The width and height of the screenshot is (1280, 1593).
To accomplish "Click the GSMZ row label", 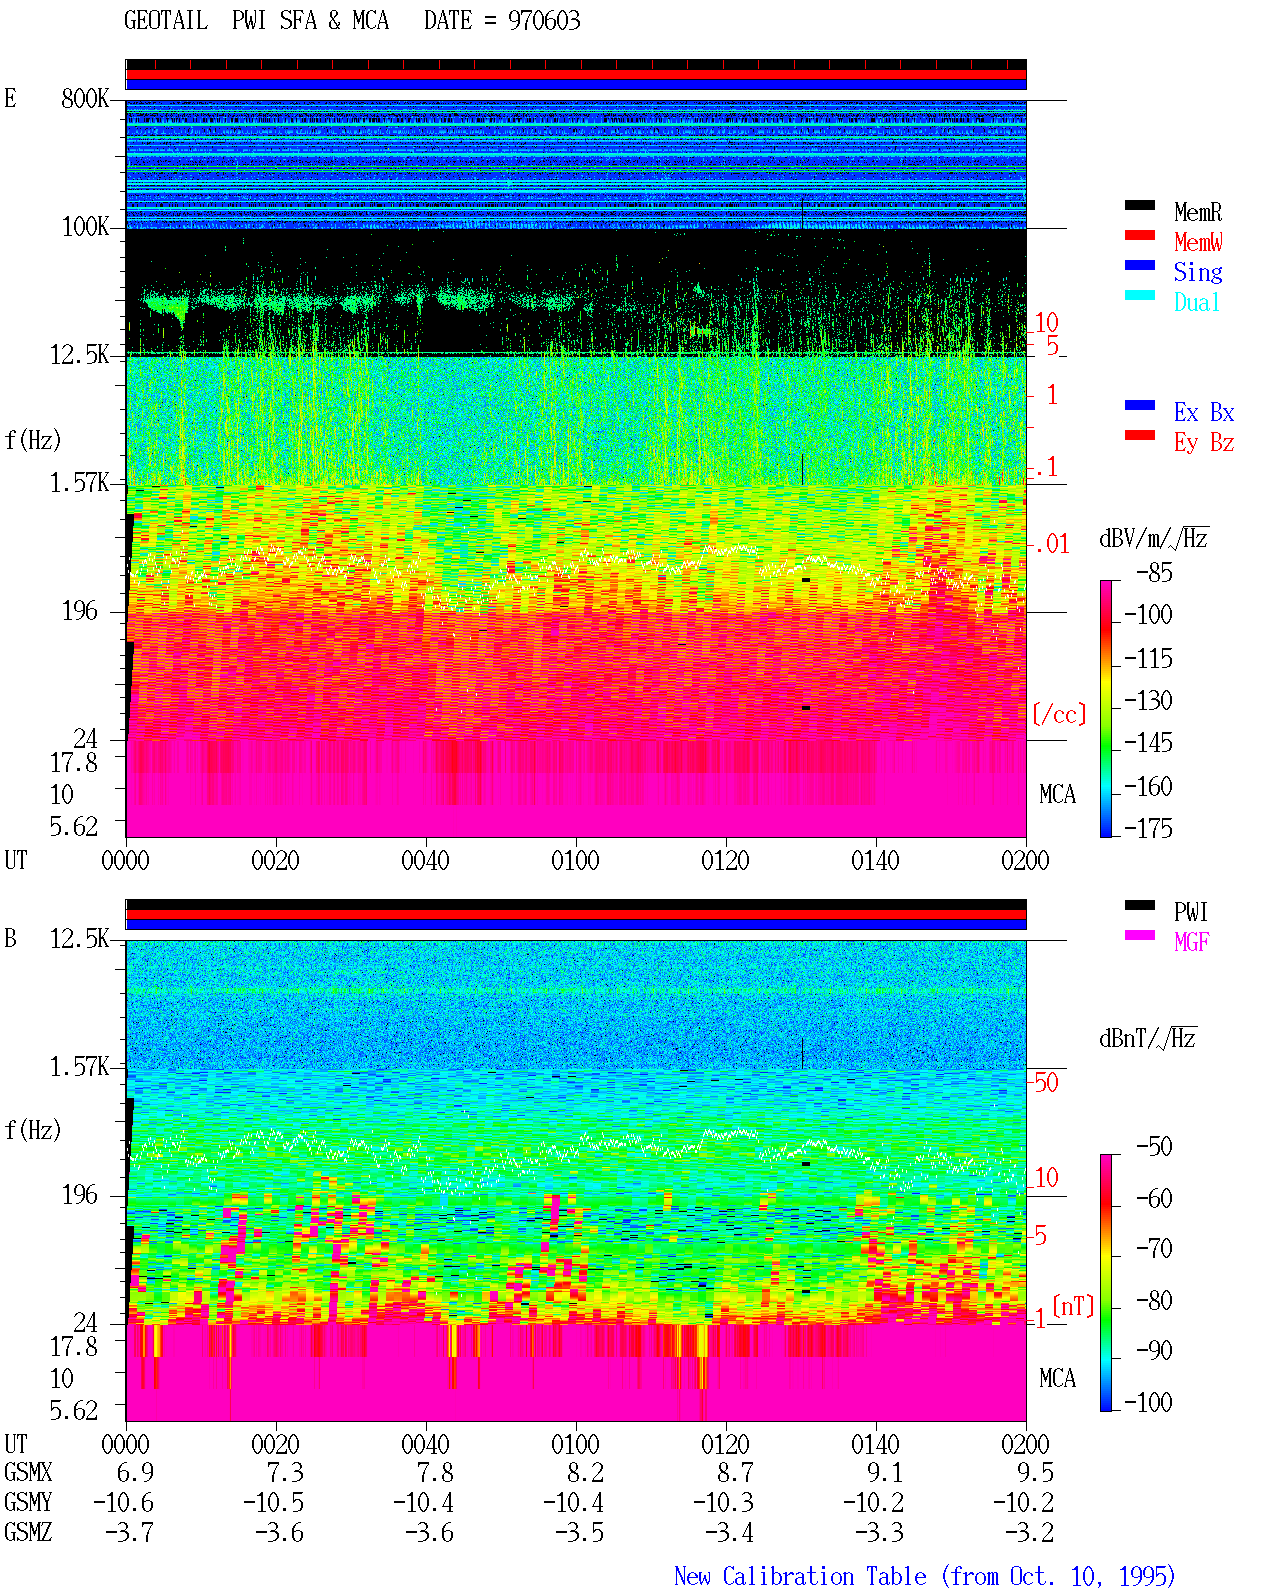I will tap(28, 1533).
